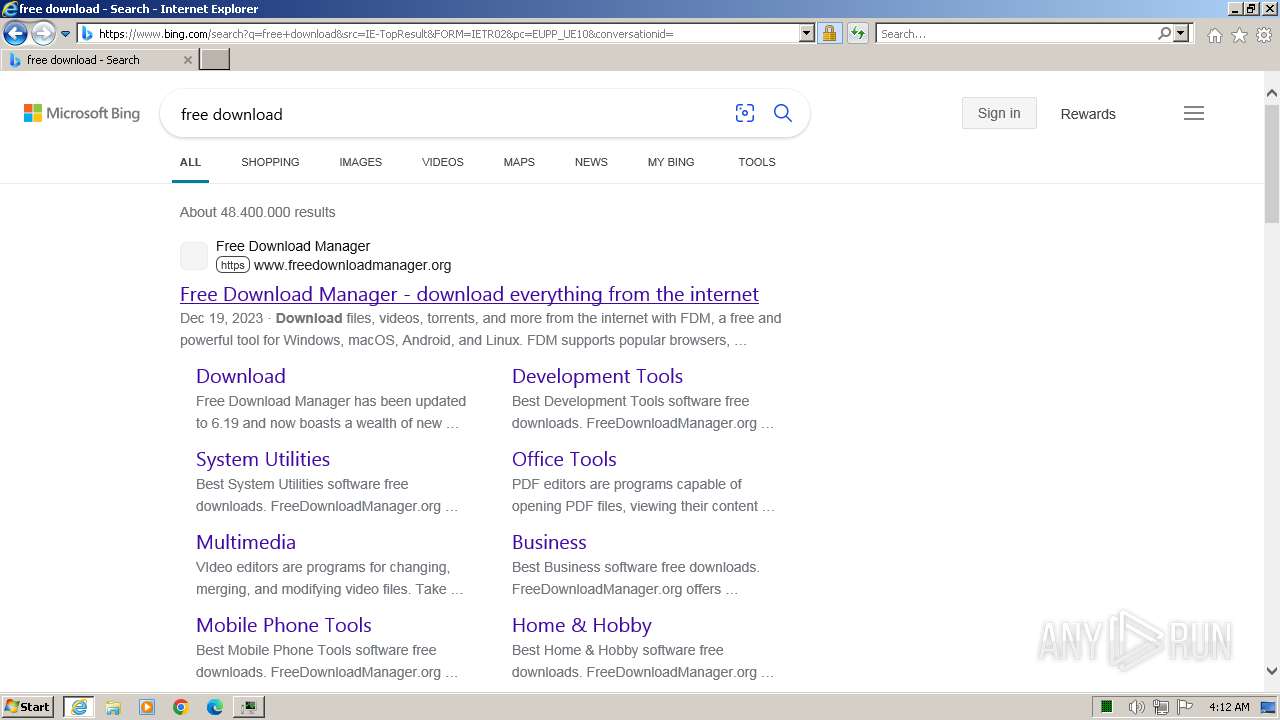Screen dimensions: 1280x720
Task: Open Favorites star icon
Action: [1239, 35]
